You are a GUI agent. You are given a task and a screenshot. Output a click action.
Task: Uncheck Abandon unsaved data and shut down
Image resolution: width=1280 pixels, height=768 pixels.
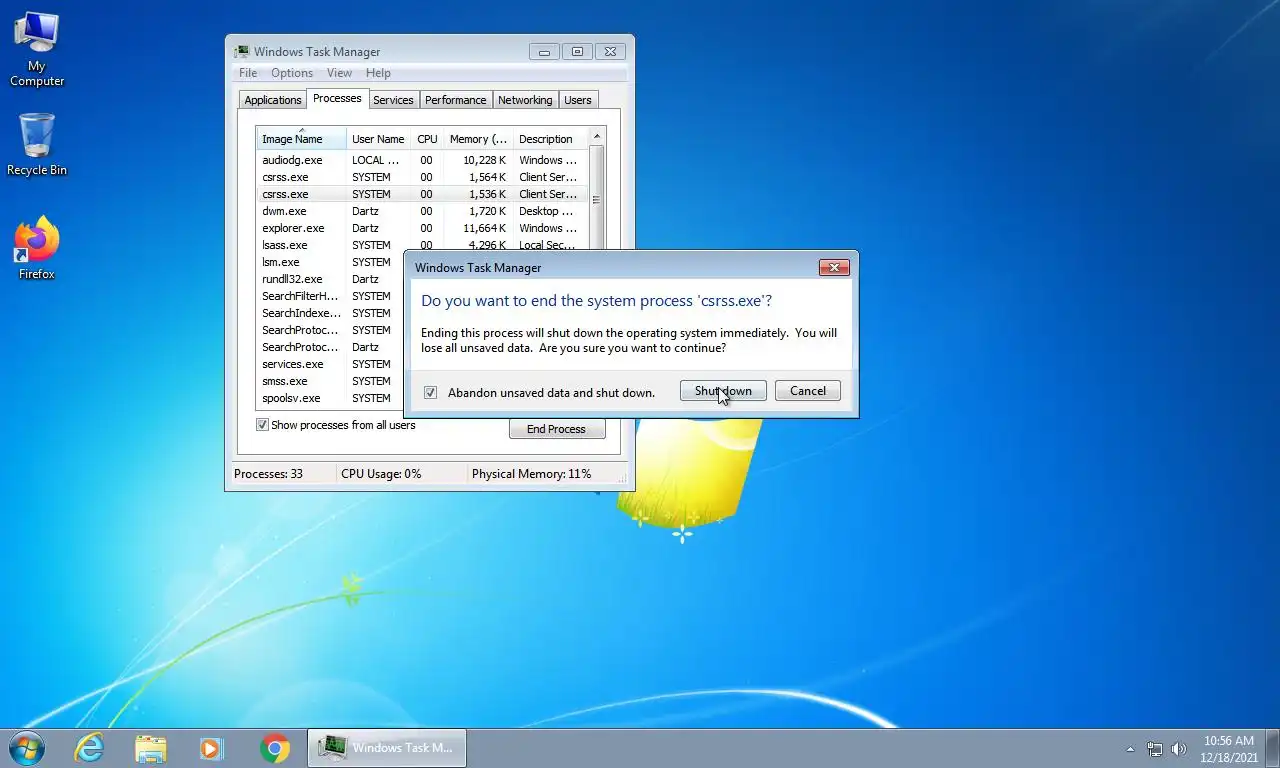[x=430, y=393]
